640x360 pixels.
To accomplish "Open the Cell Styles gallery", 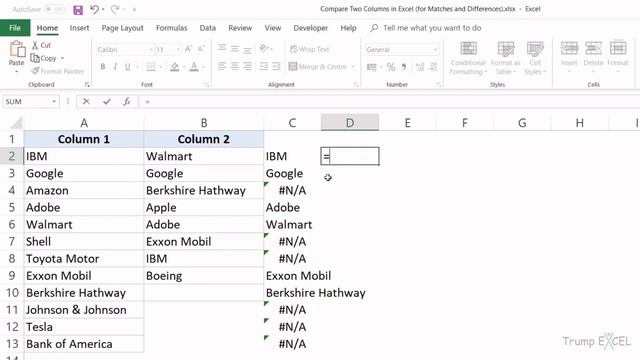I will coord(534,58).
